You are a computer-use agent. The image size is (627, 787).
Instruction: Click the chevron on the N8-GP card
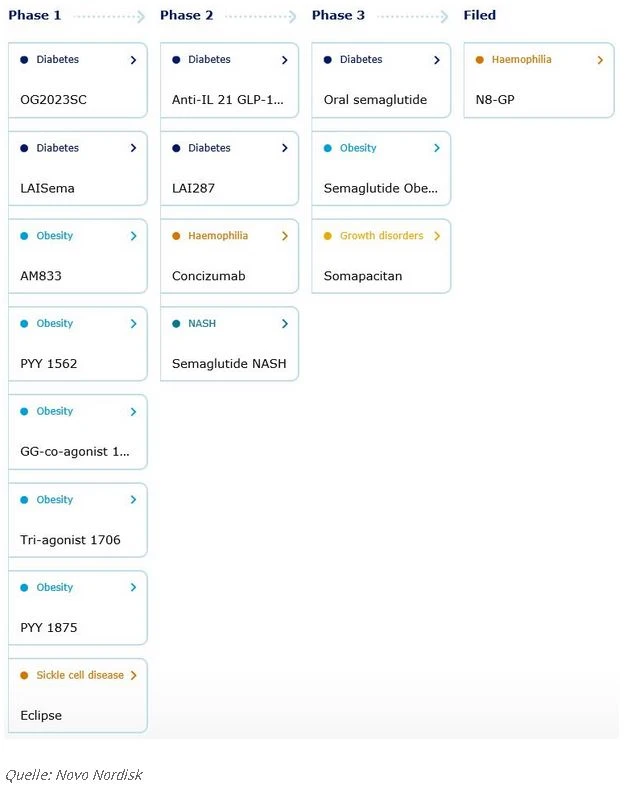[x=600, y=60]
